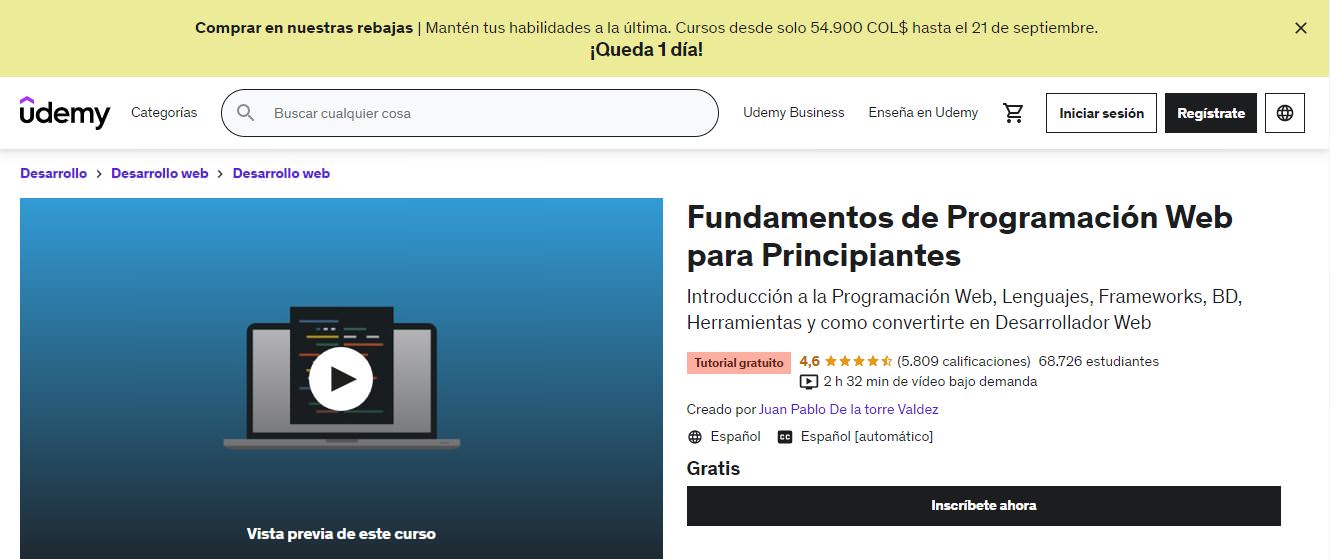Open instructor Juan Pablo De la torre Valdez
This screenshot has height=559, width=1330.
point(849,409)
